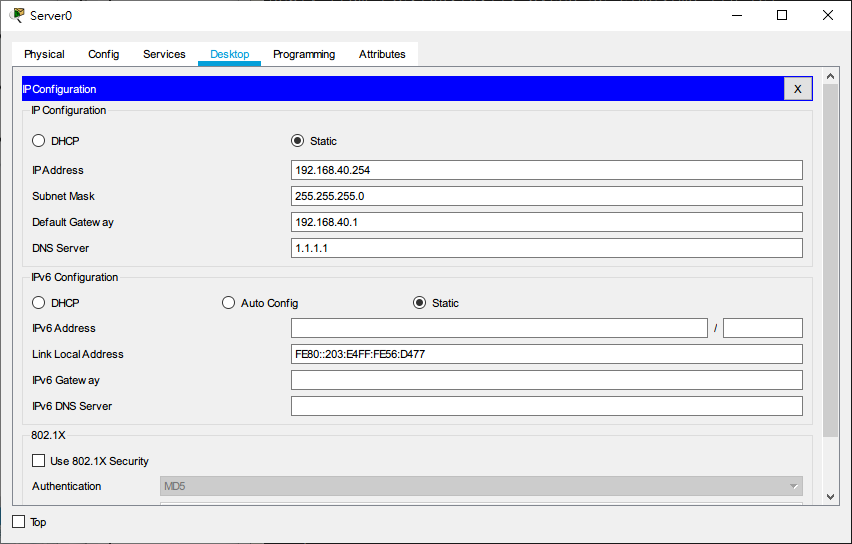Choose IPv6 Auto Config radio option
The width and height of the screenshot is (852, 544).
point(229,303)
